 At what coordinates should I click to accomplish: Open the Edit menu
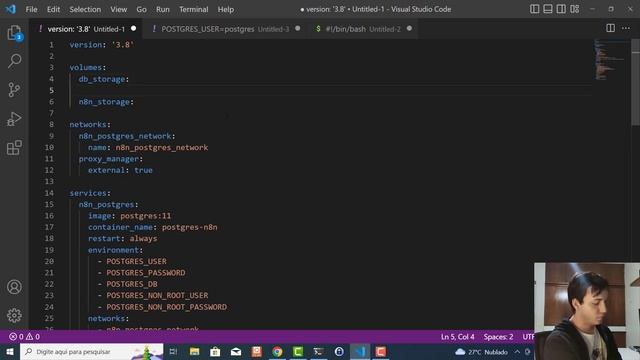click(53, 9)
